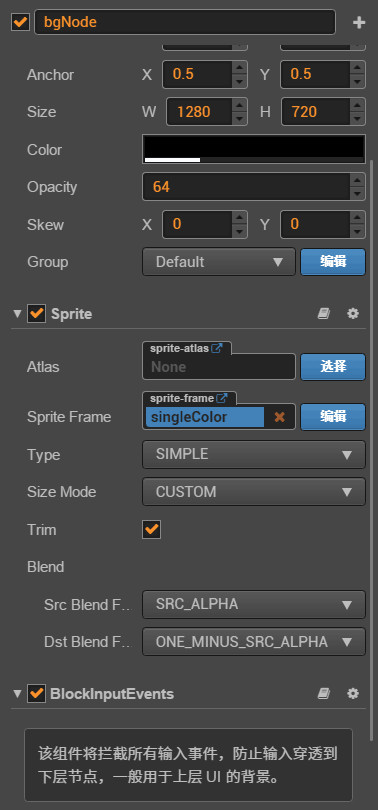Viewport: 378px width, 810px height.
Task: Disable the BlockInputEvents component checkbox
Action: coord(36,693)
